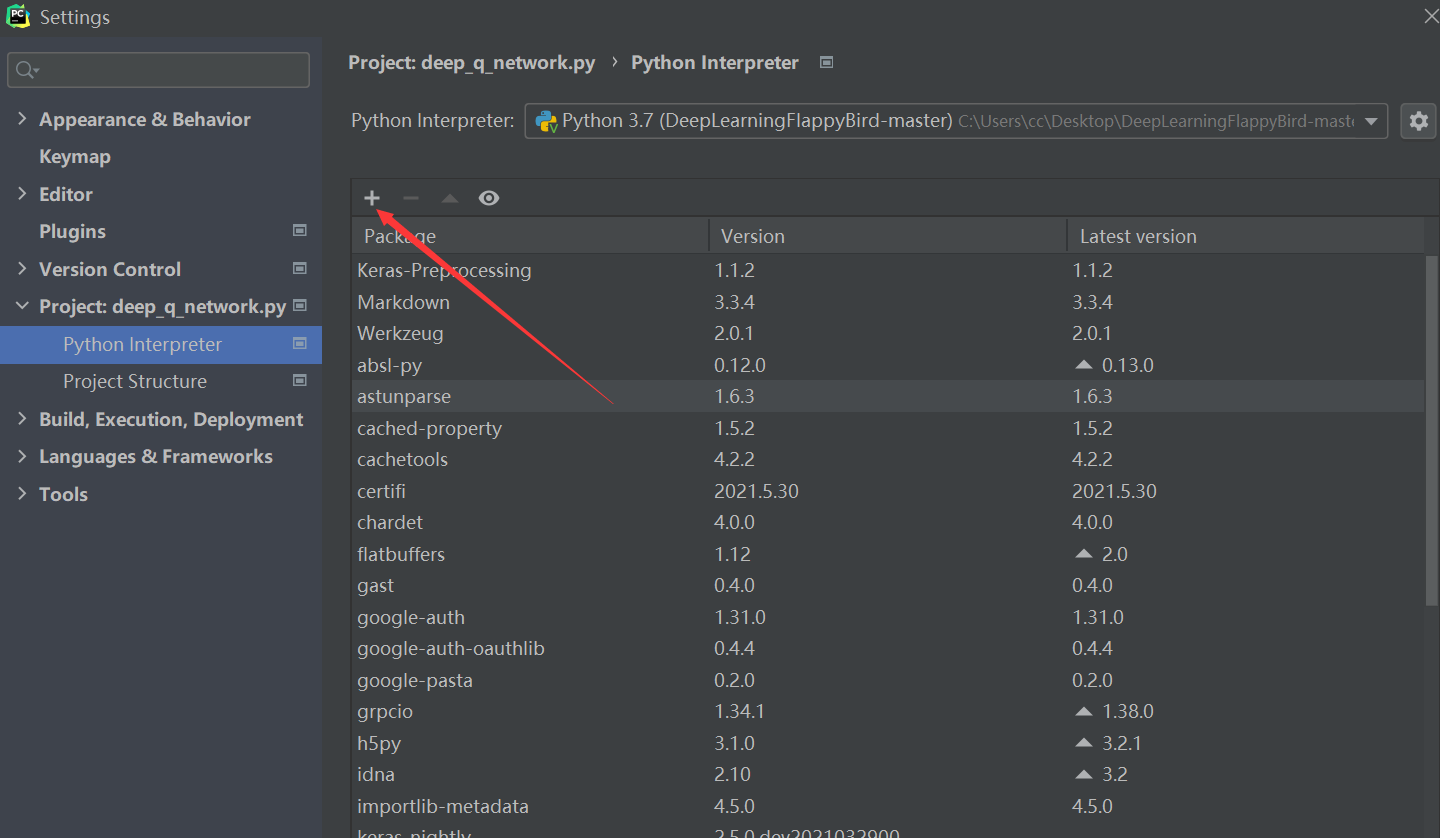Select the importlib-metadata package row
The height and width of the screenshot is (838, 1440).
coord(888,806)
